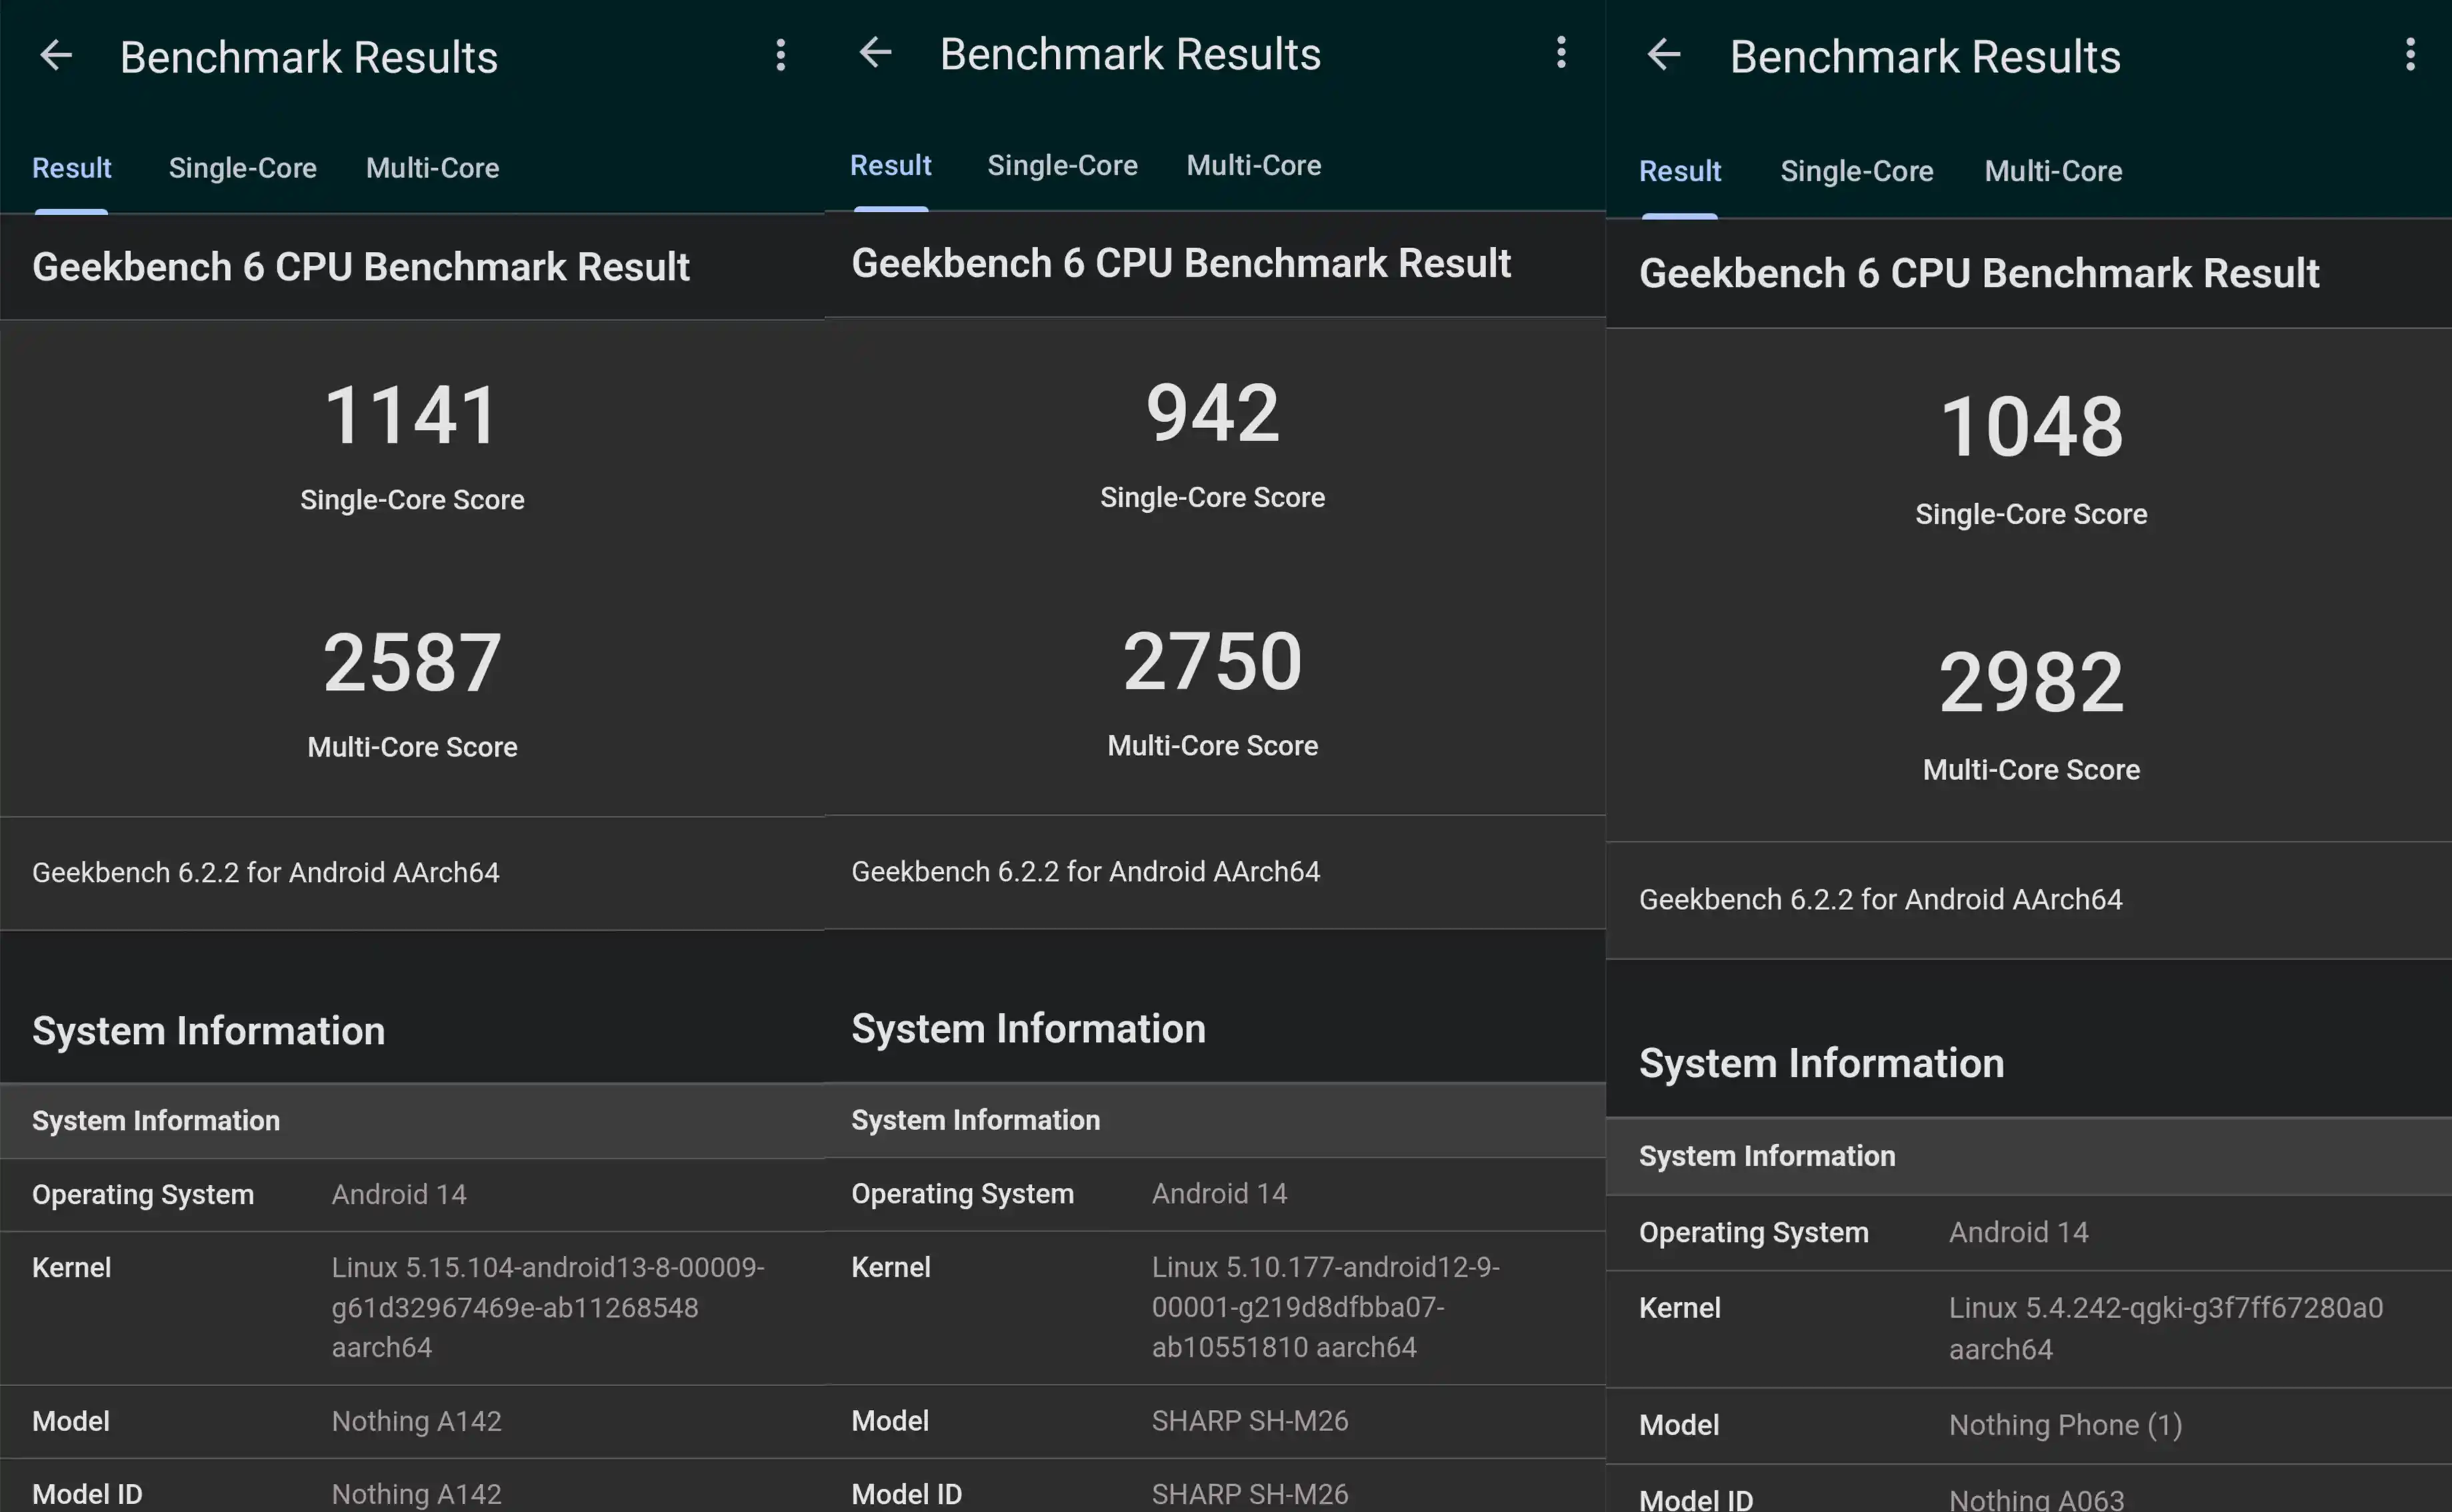Screen dimensions: 2452x1512
Task: Open the Multi-Core tab for the SHARP device
Action: tap(1254, 165)
